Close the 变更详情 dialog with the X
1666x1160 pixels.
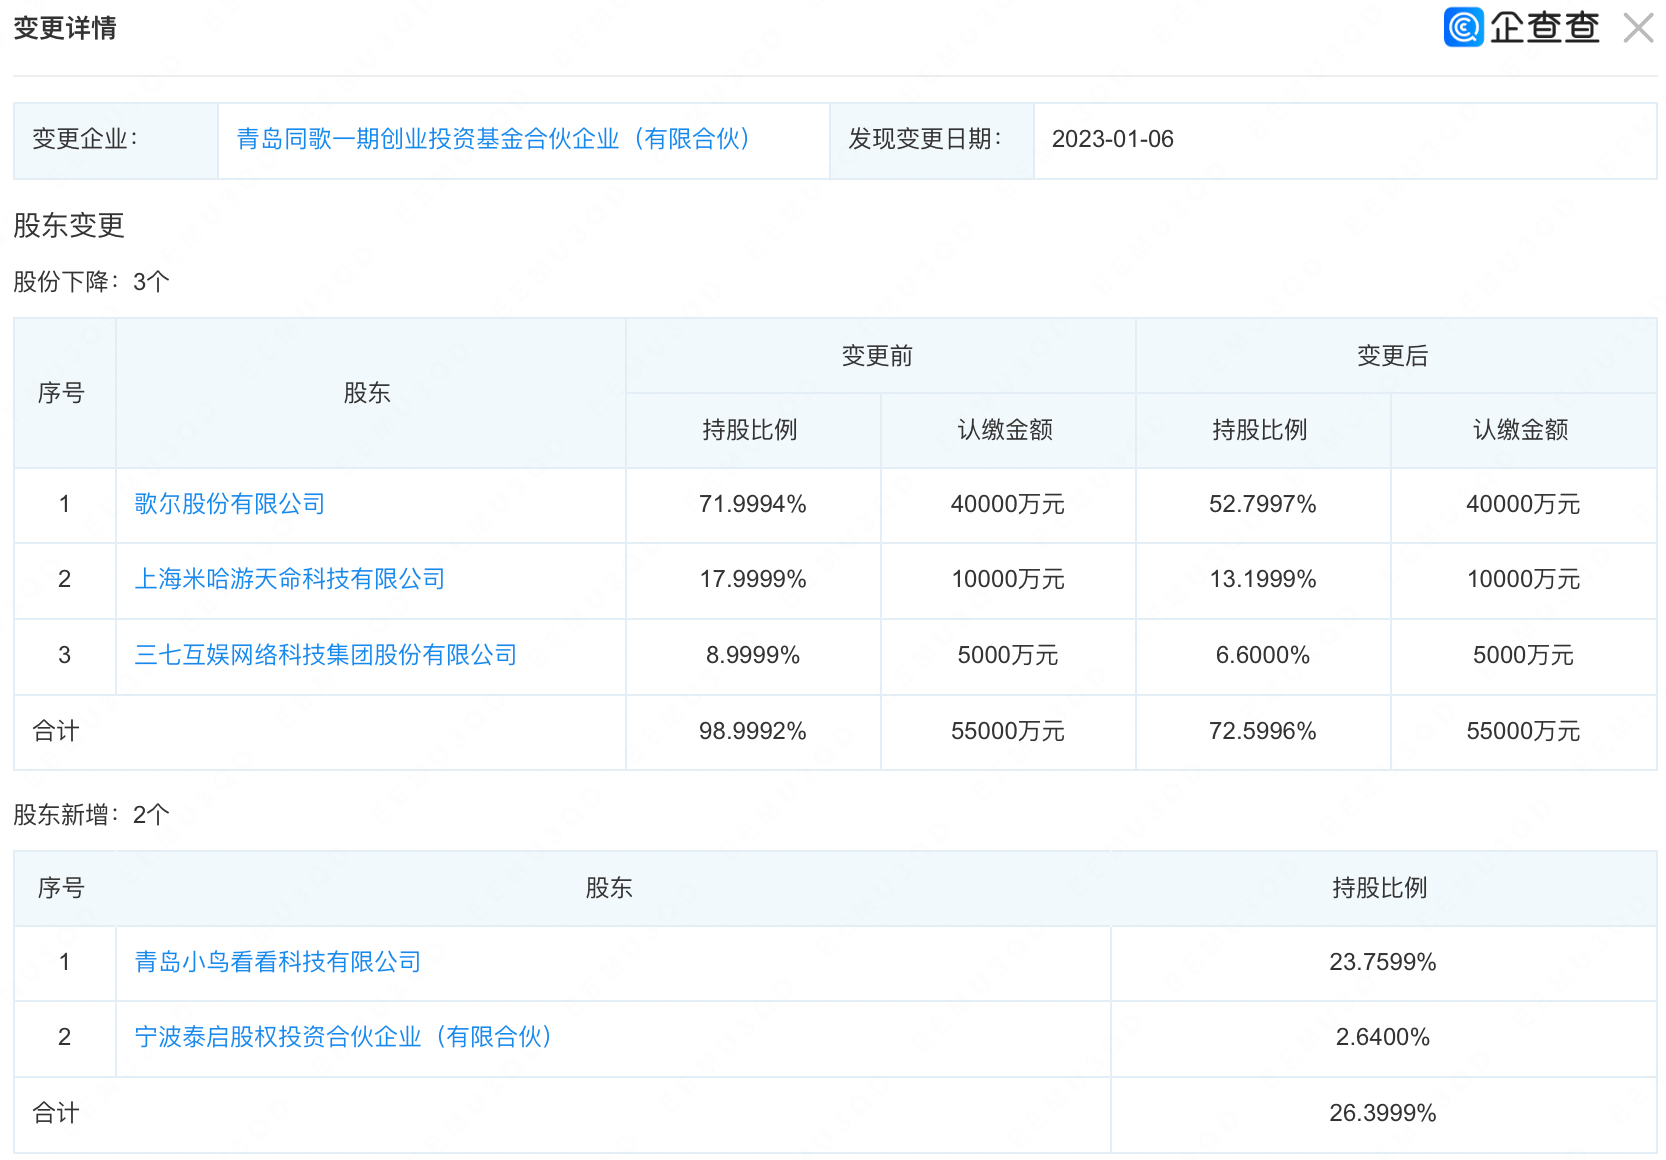pyautogui.click(x=1637, y=28)
